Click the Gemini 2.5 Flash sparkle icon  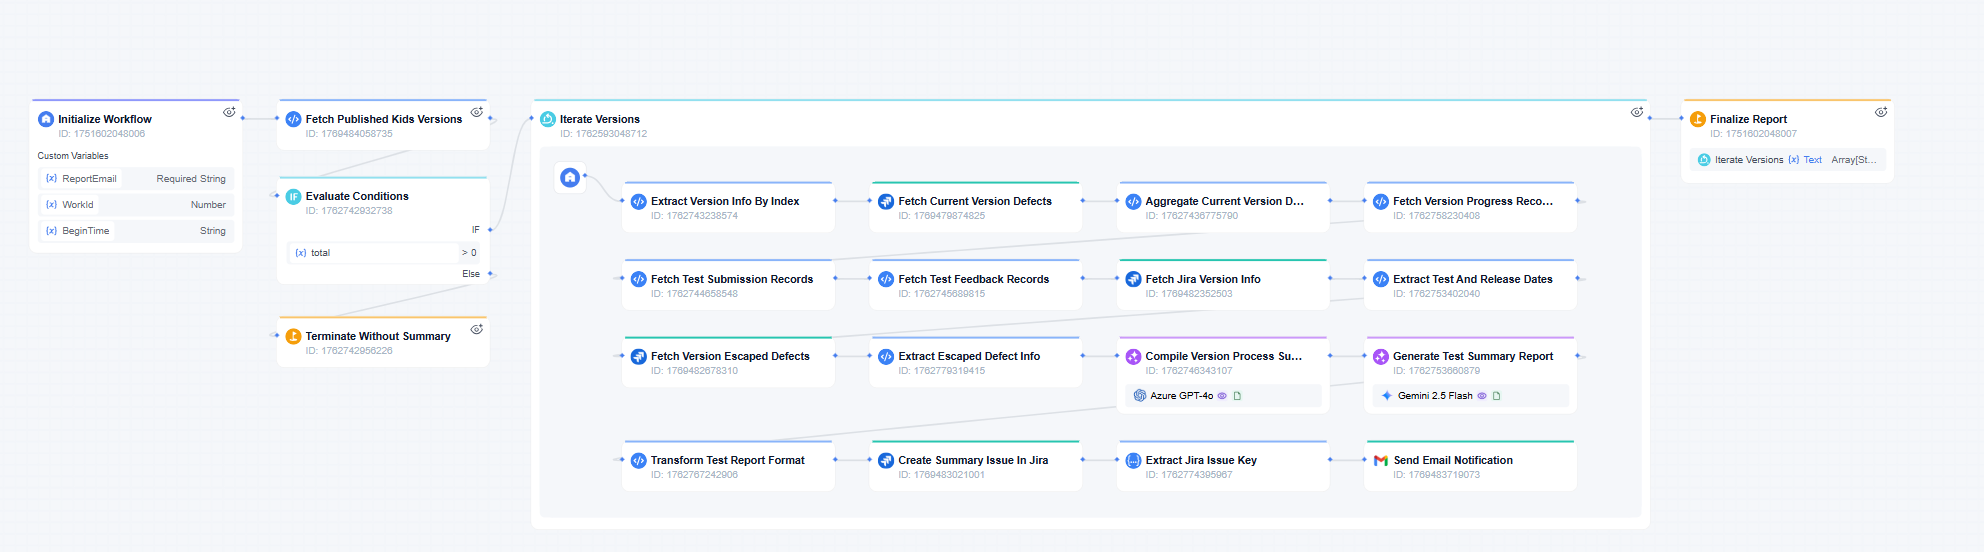tap(1386, 396)
